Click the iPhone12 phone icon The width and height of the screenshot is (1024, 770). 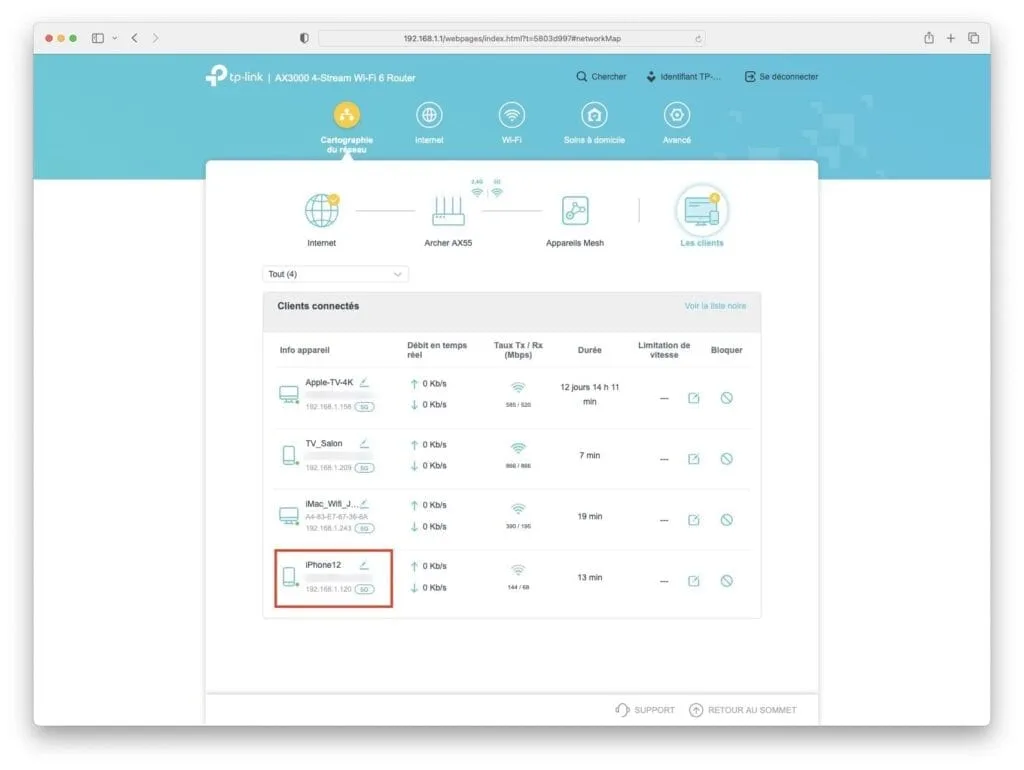(289, 577)
